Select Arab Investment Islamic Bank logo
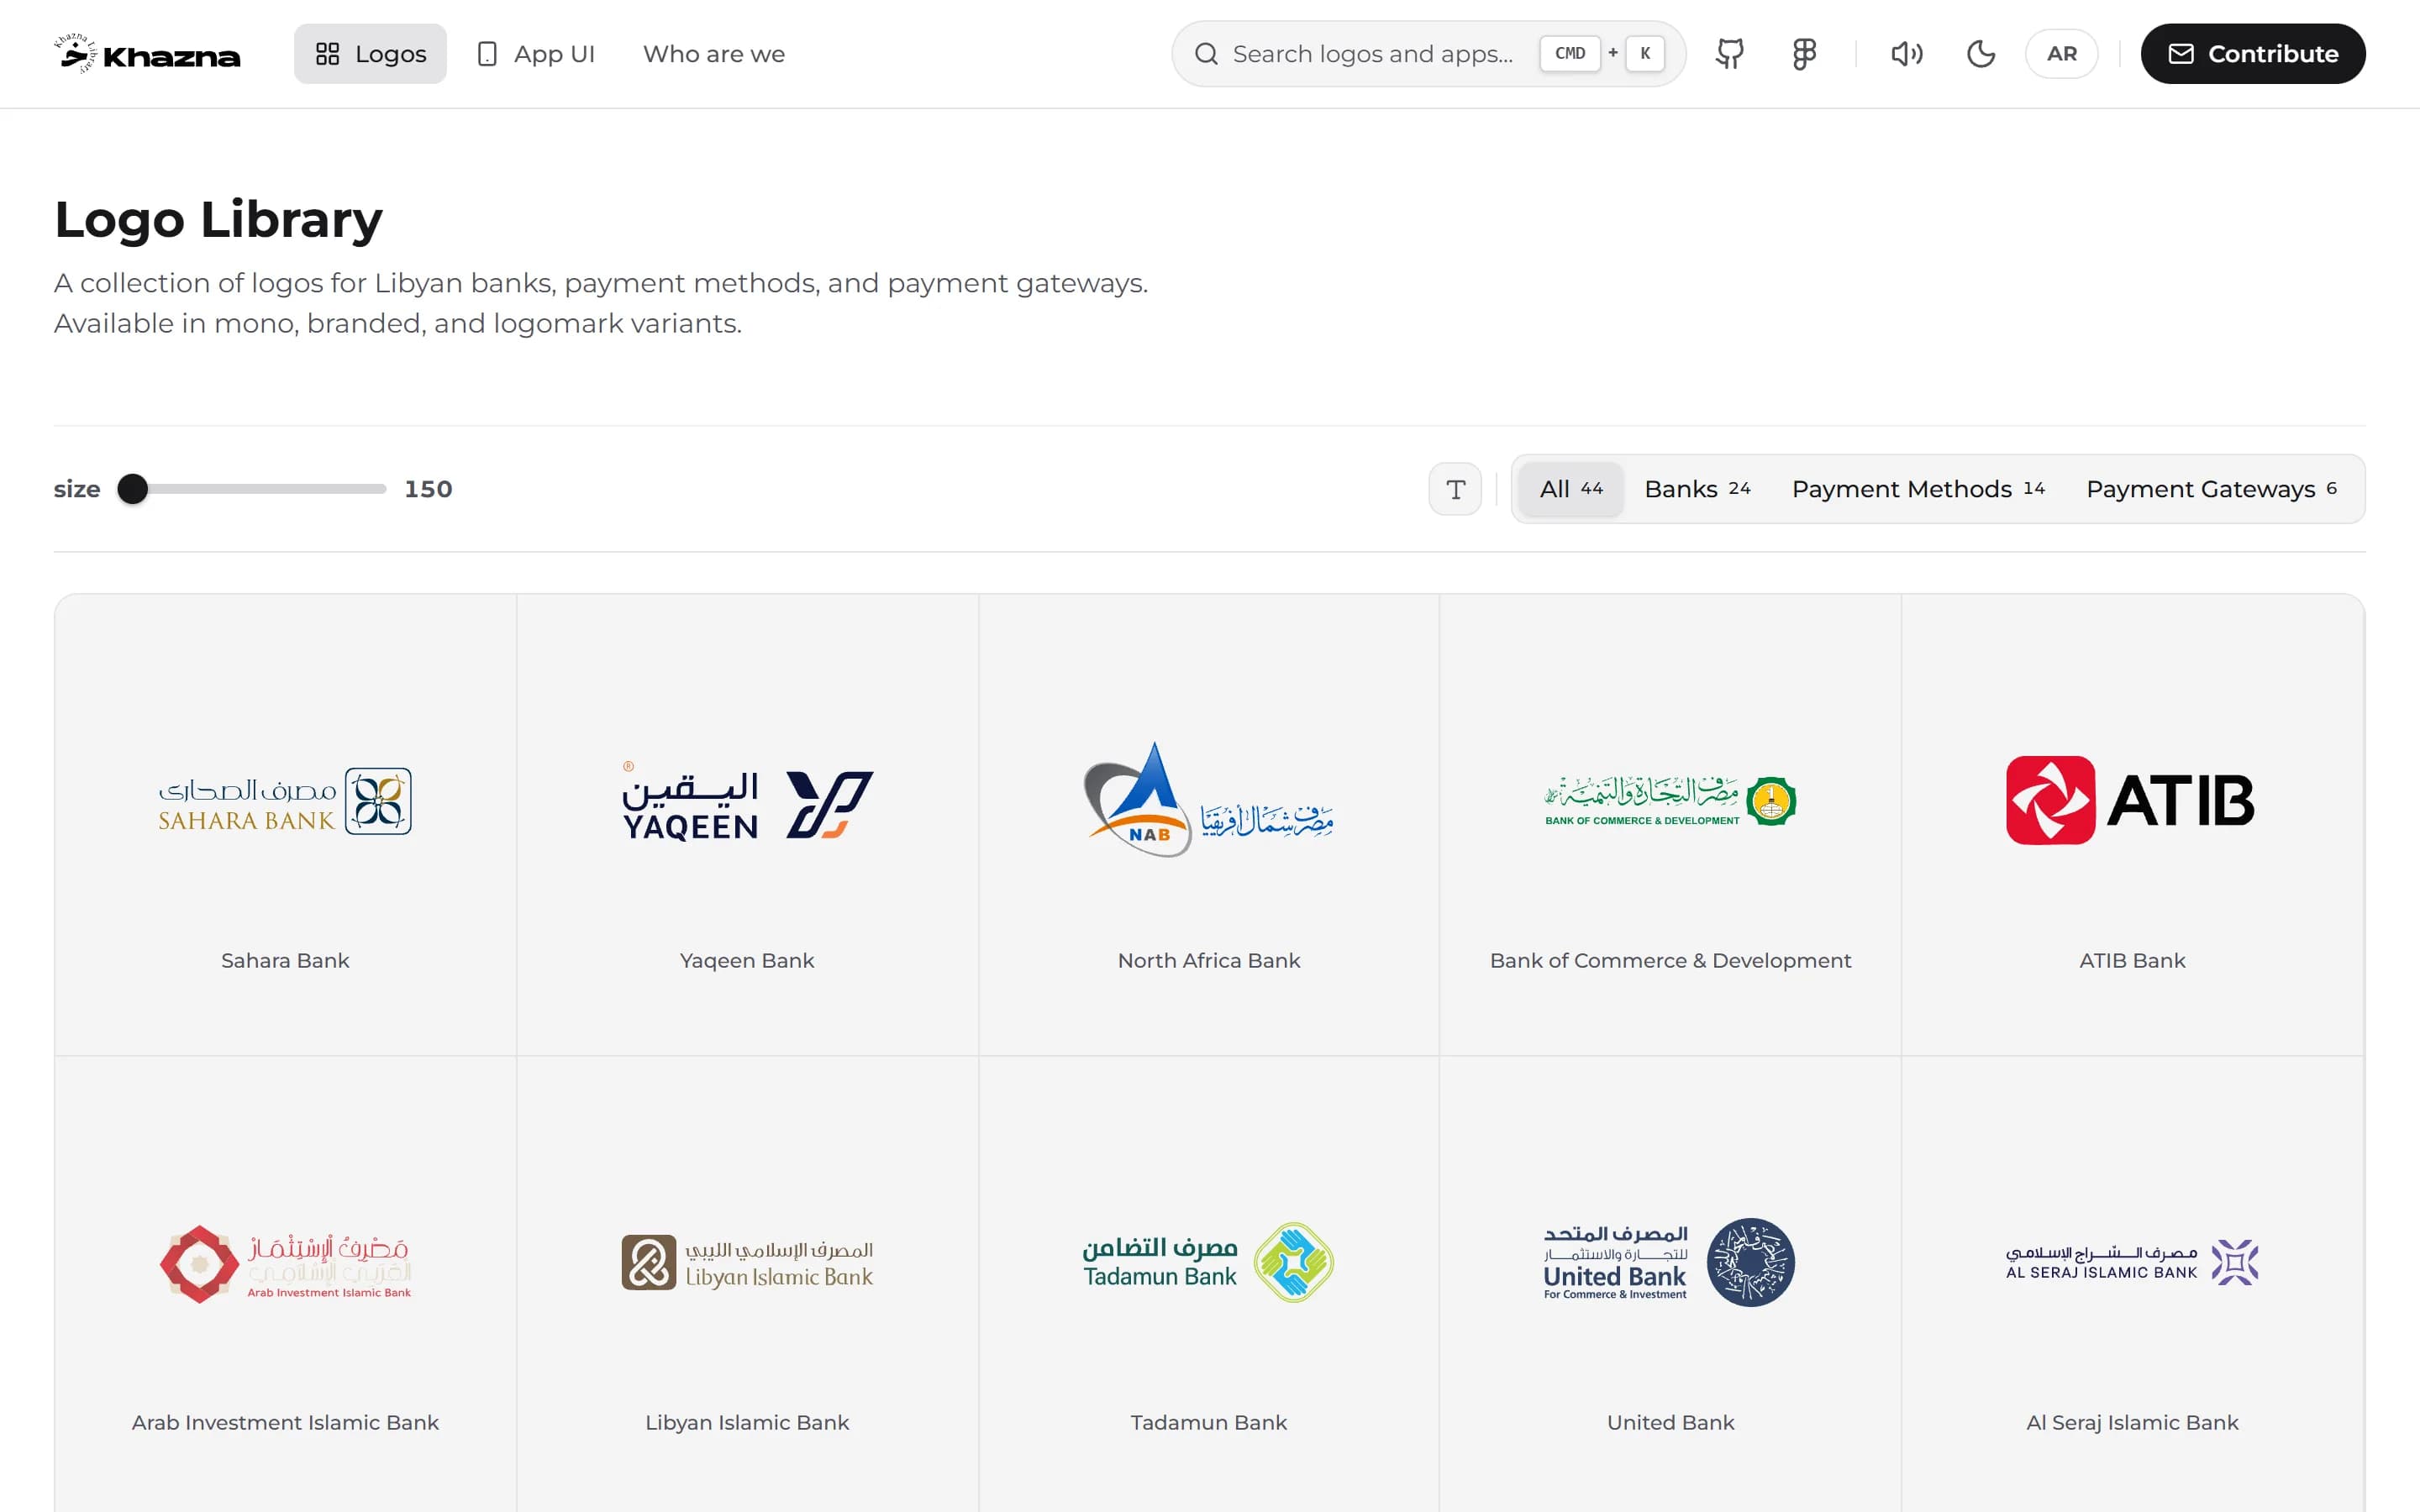Image resolution: width=2420 pixels, height=1512 pixels. (285, 1263)
